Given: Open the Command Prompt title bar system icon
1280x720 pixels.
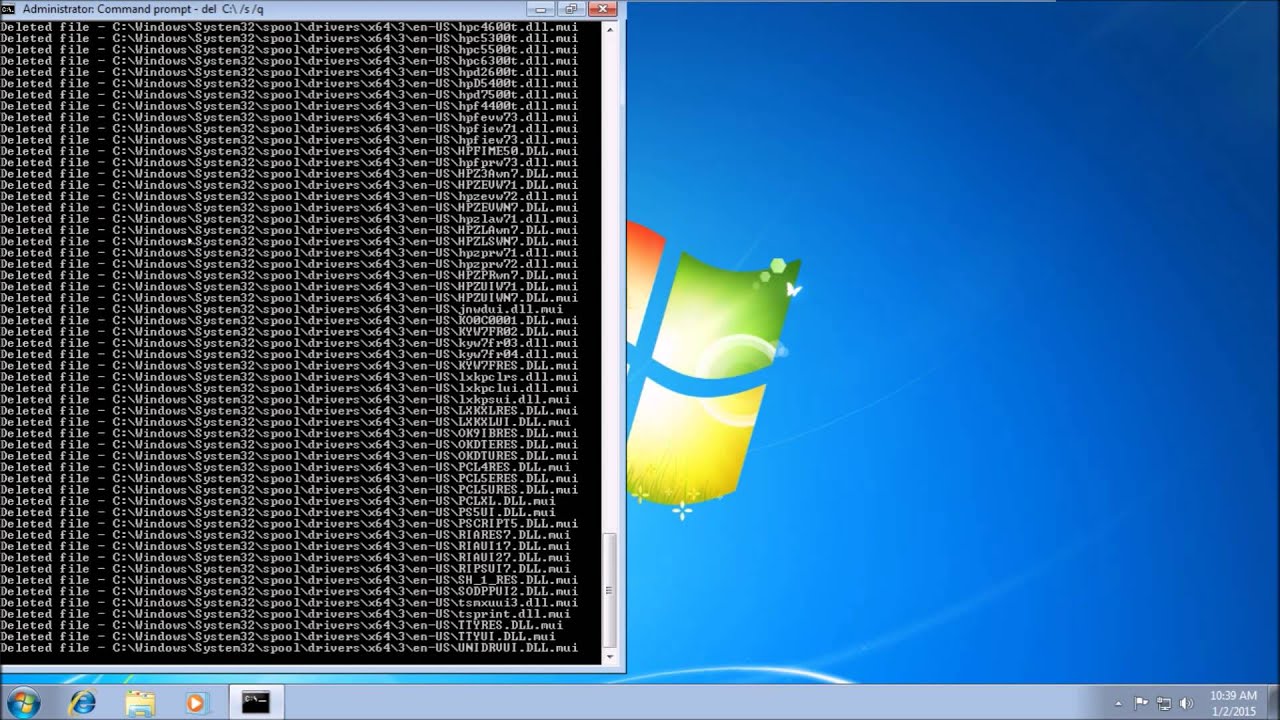Looking at the screenshot, I should pos(9,9).
